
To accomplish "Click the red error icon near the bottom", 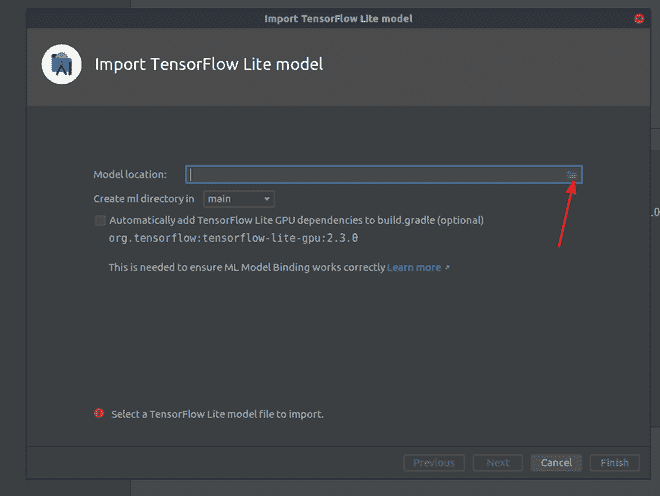I will 98,413.
